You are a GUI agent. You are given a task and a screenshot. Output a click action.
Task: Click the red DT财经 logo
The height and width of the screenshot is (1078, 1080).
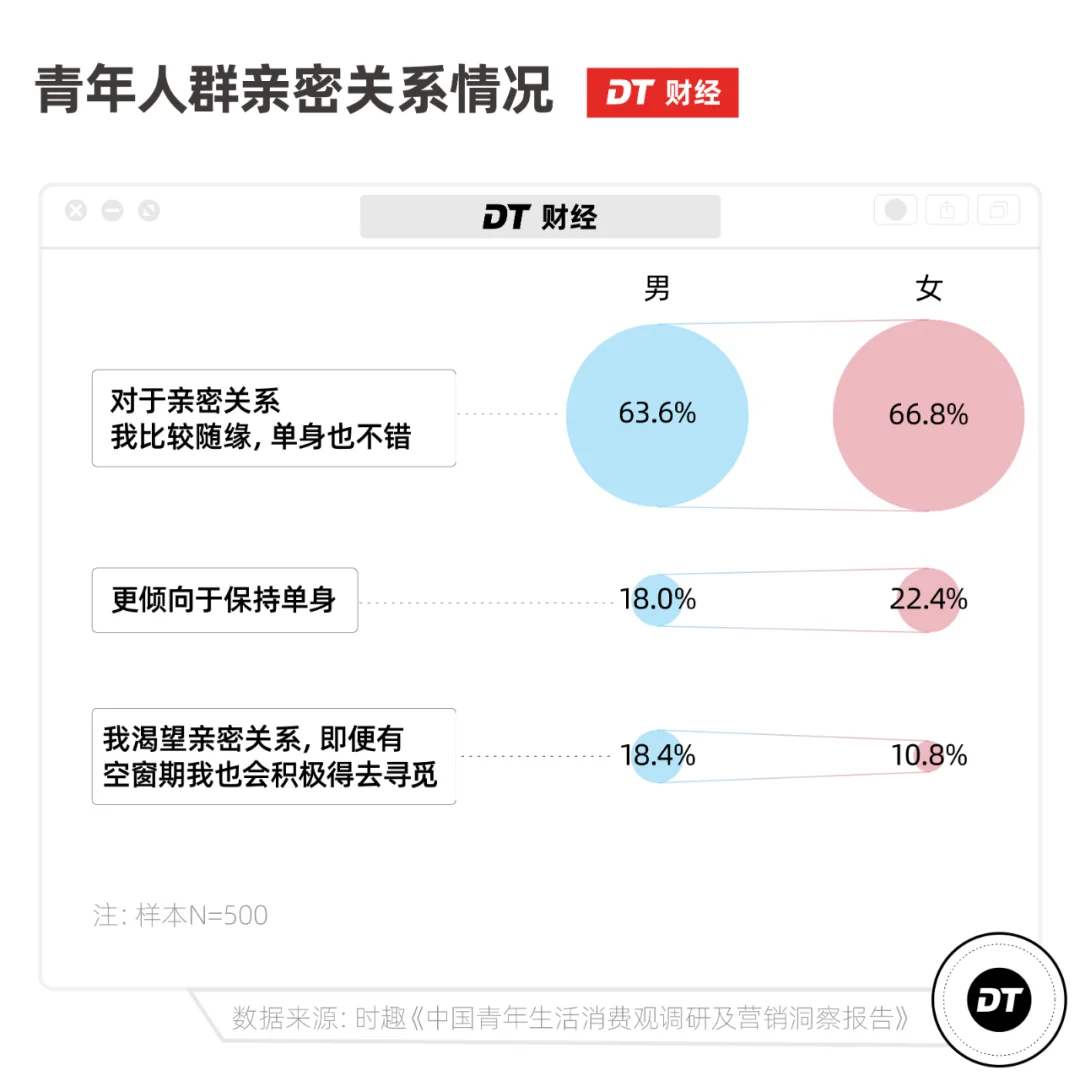662,93
